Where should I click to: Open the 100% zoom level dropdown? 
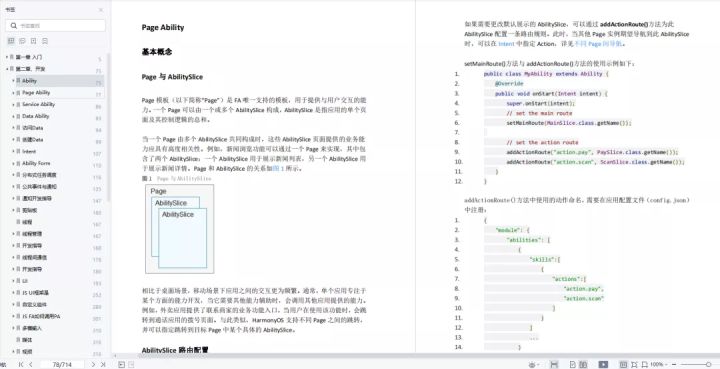point(659,364)
